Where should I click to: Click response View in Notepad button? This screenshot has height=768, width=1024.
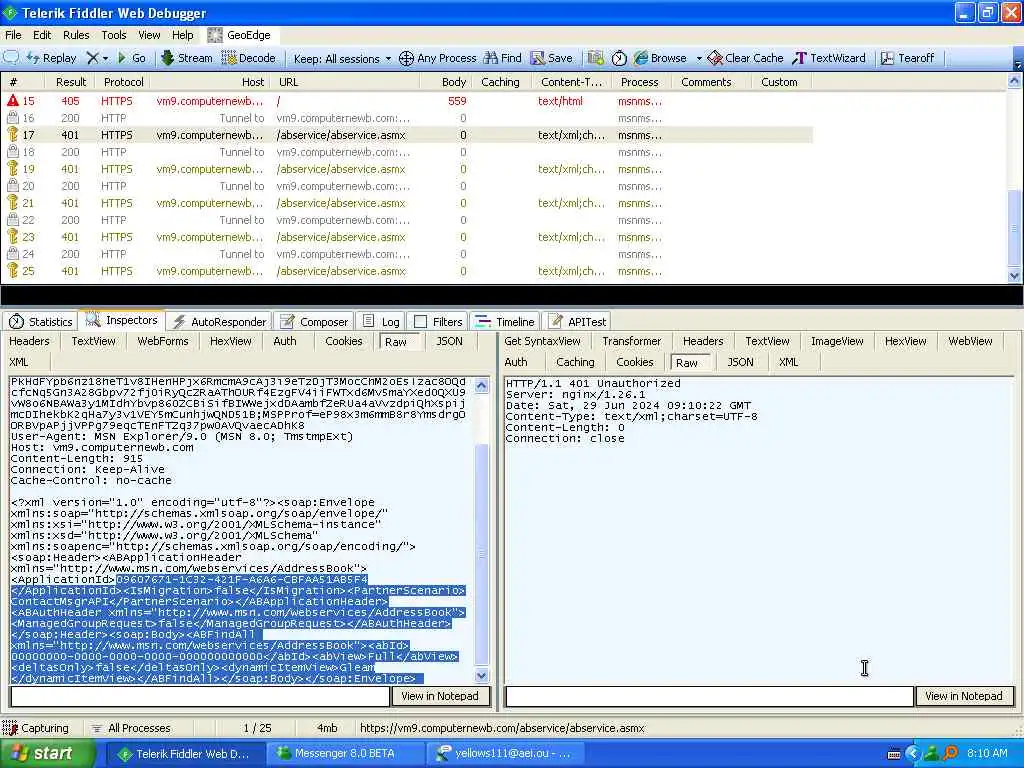964,696
